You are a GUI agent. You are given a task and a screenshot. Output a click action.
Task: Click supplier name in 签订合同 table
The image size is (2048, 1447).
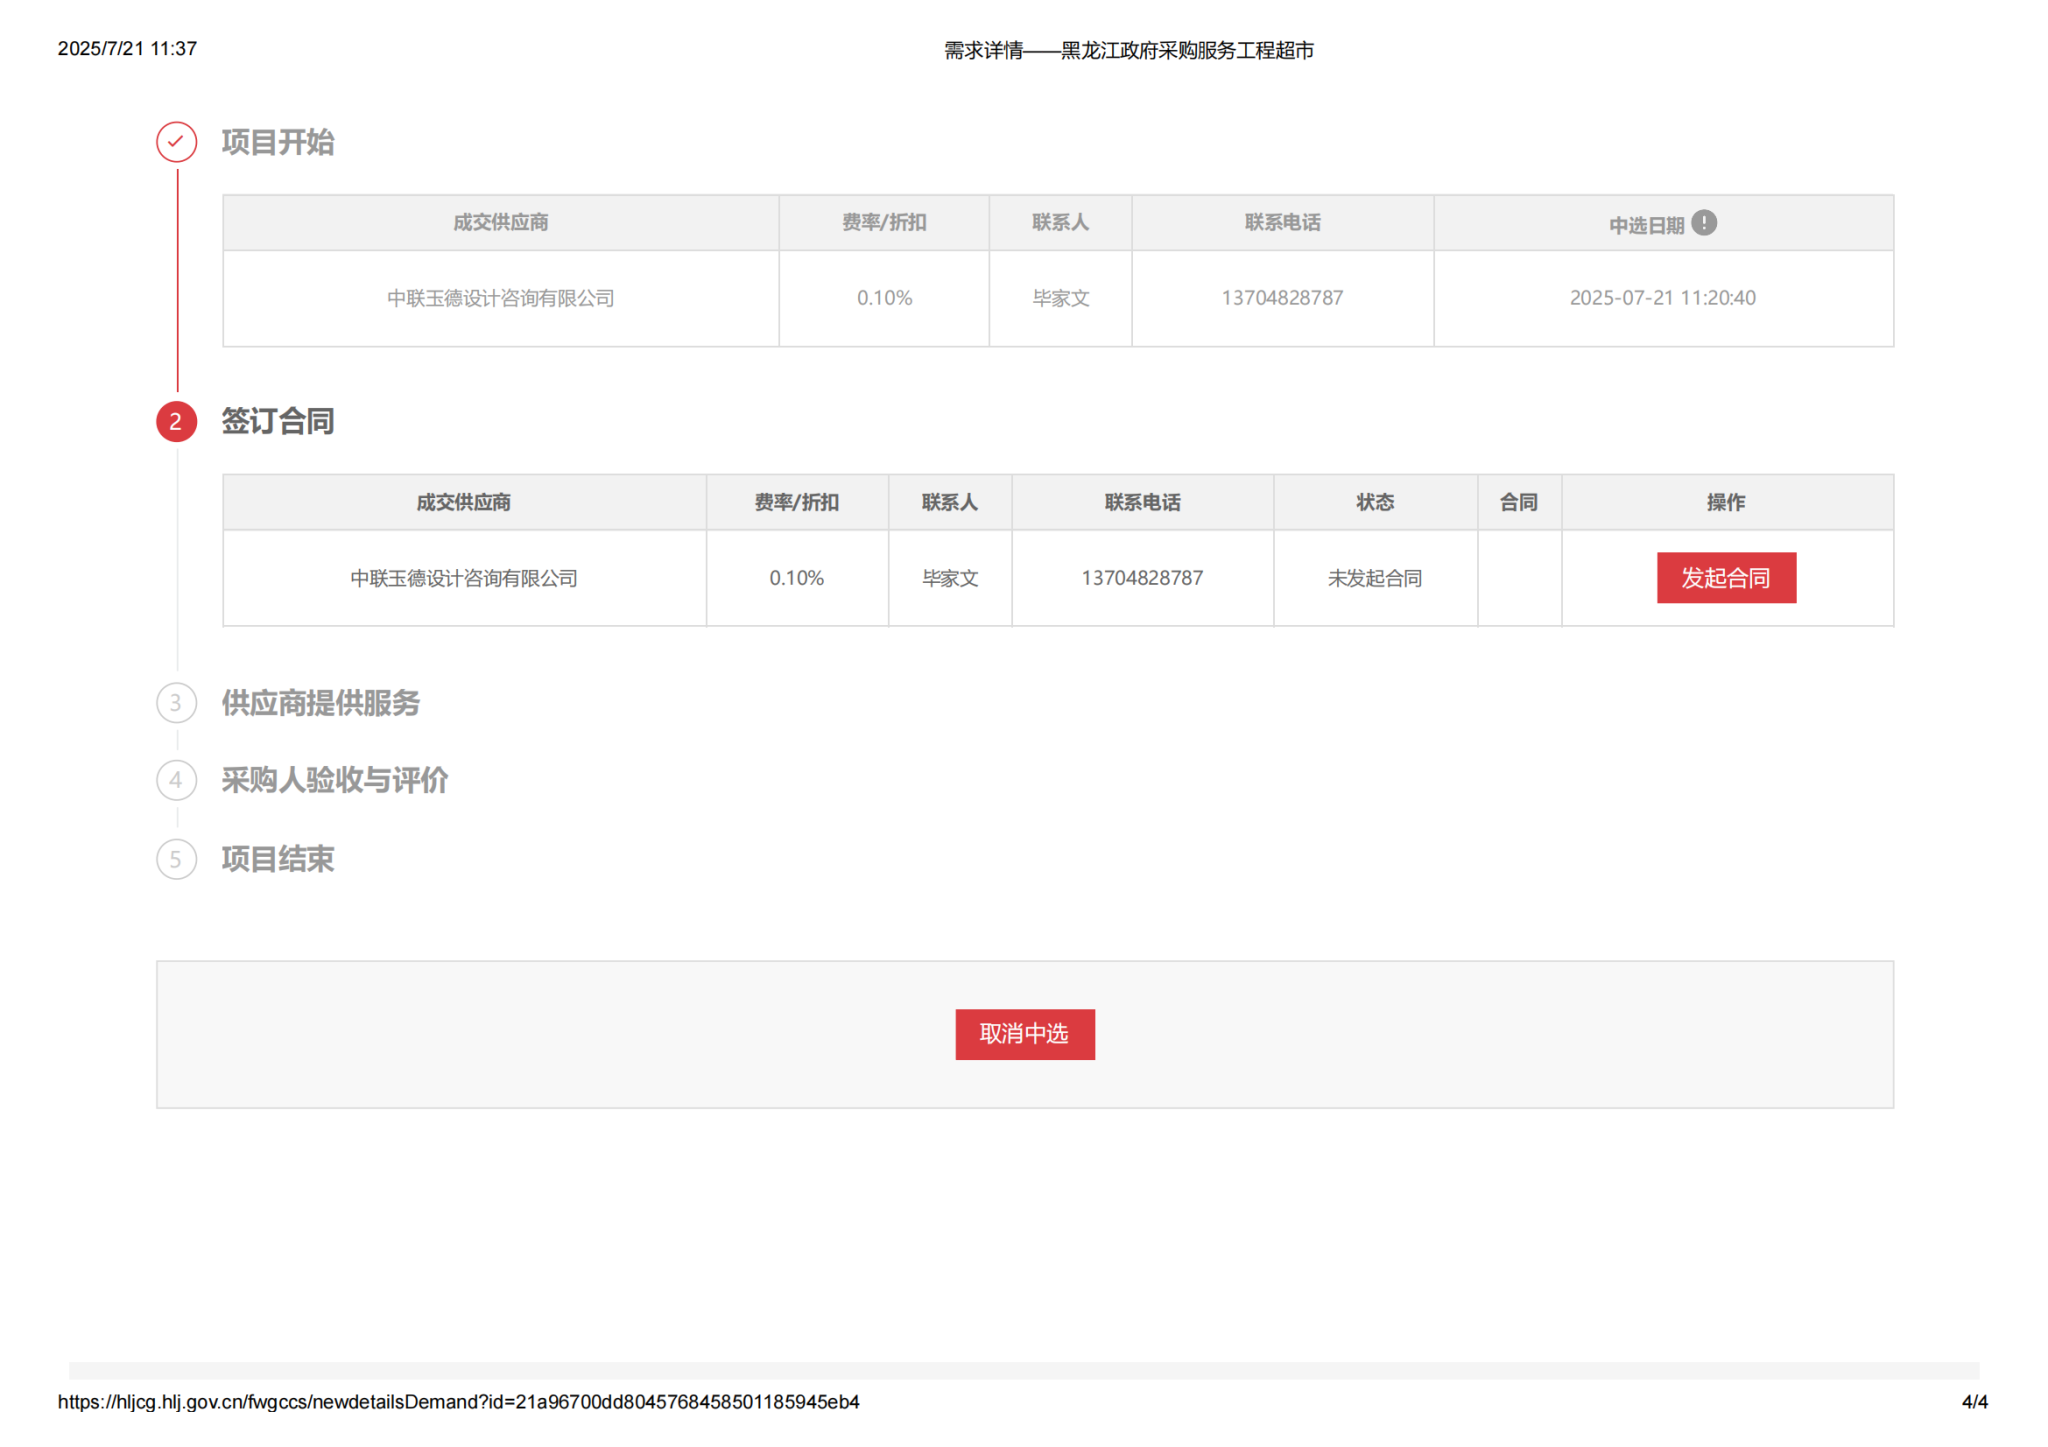463,578
